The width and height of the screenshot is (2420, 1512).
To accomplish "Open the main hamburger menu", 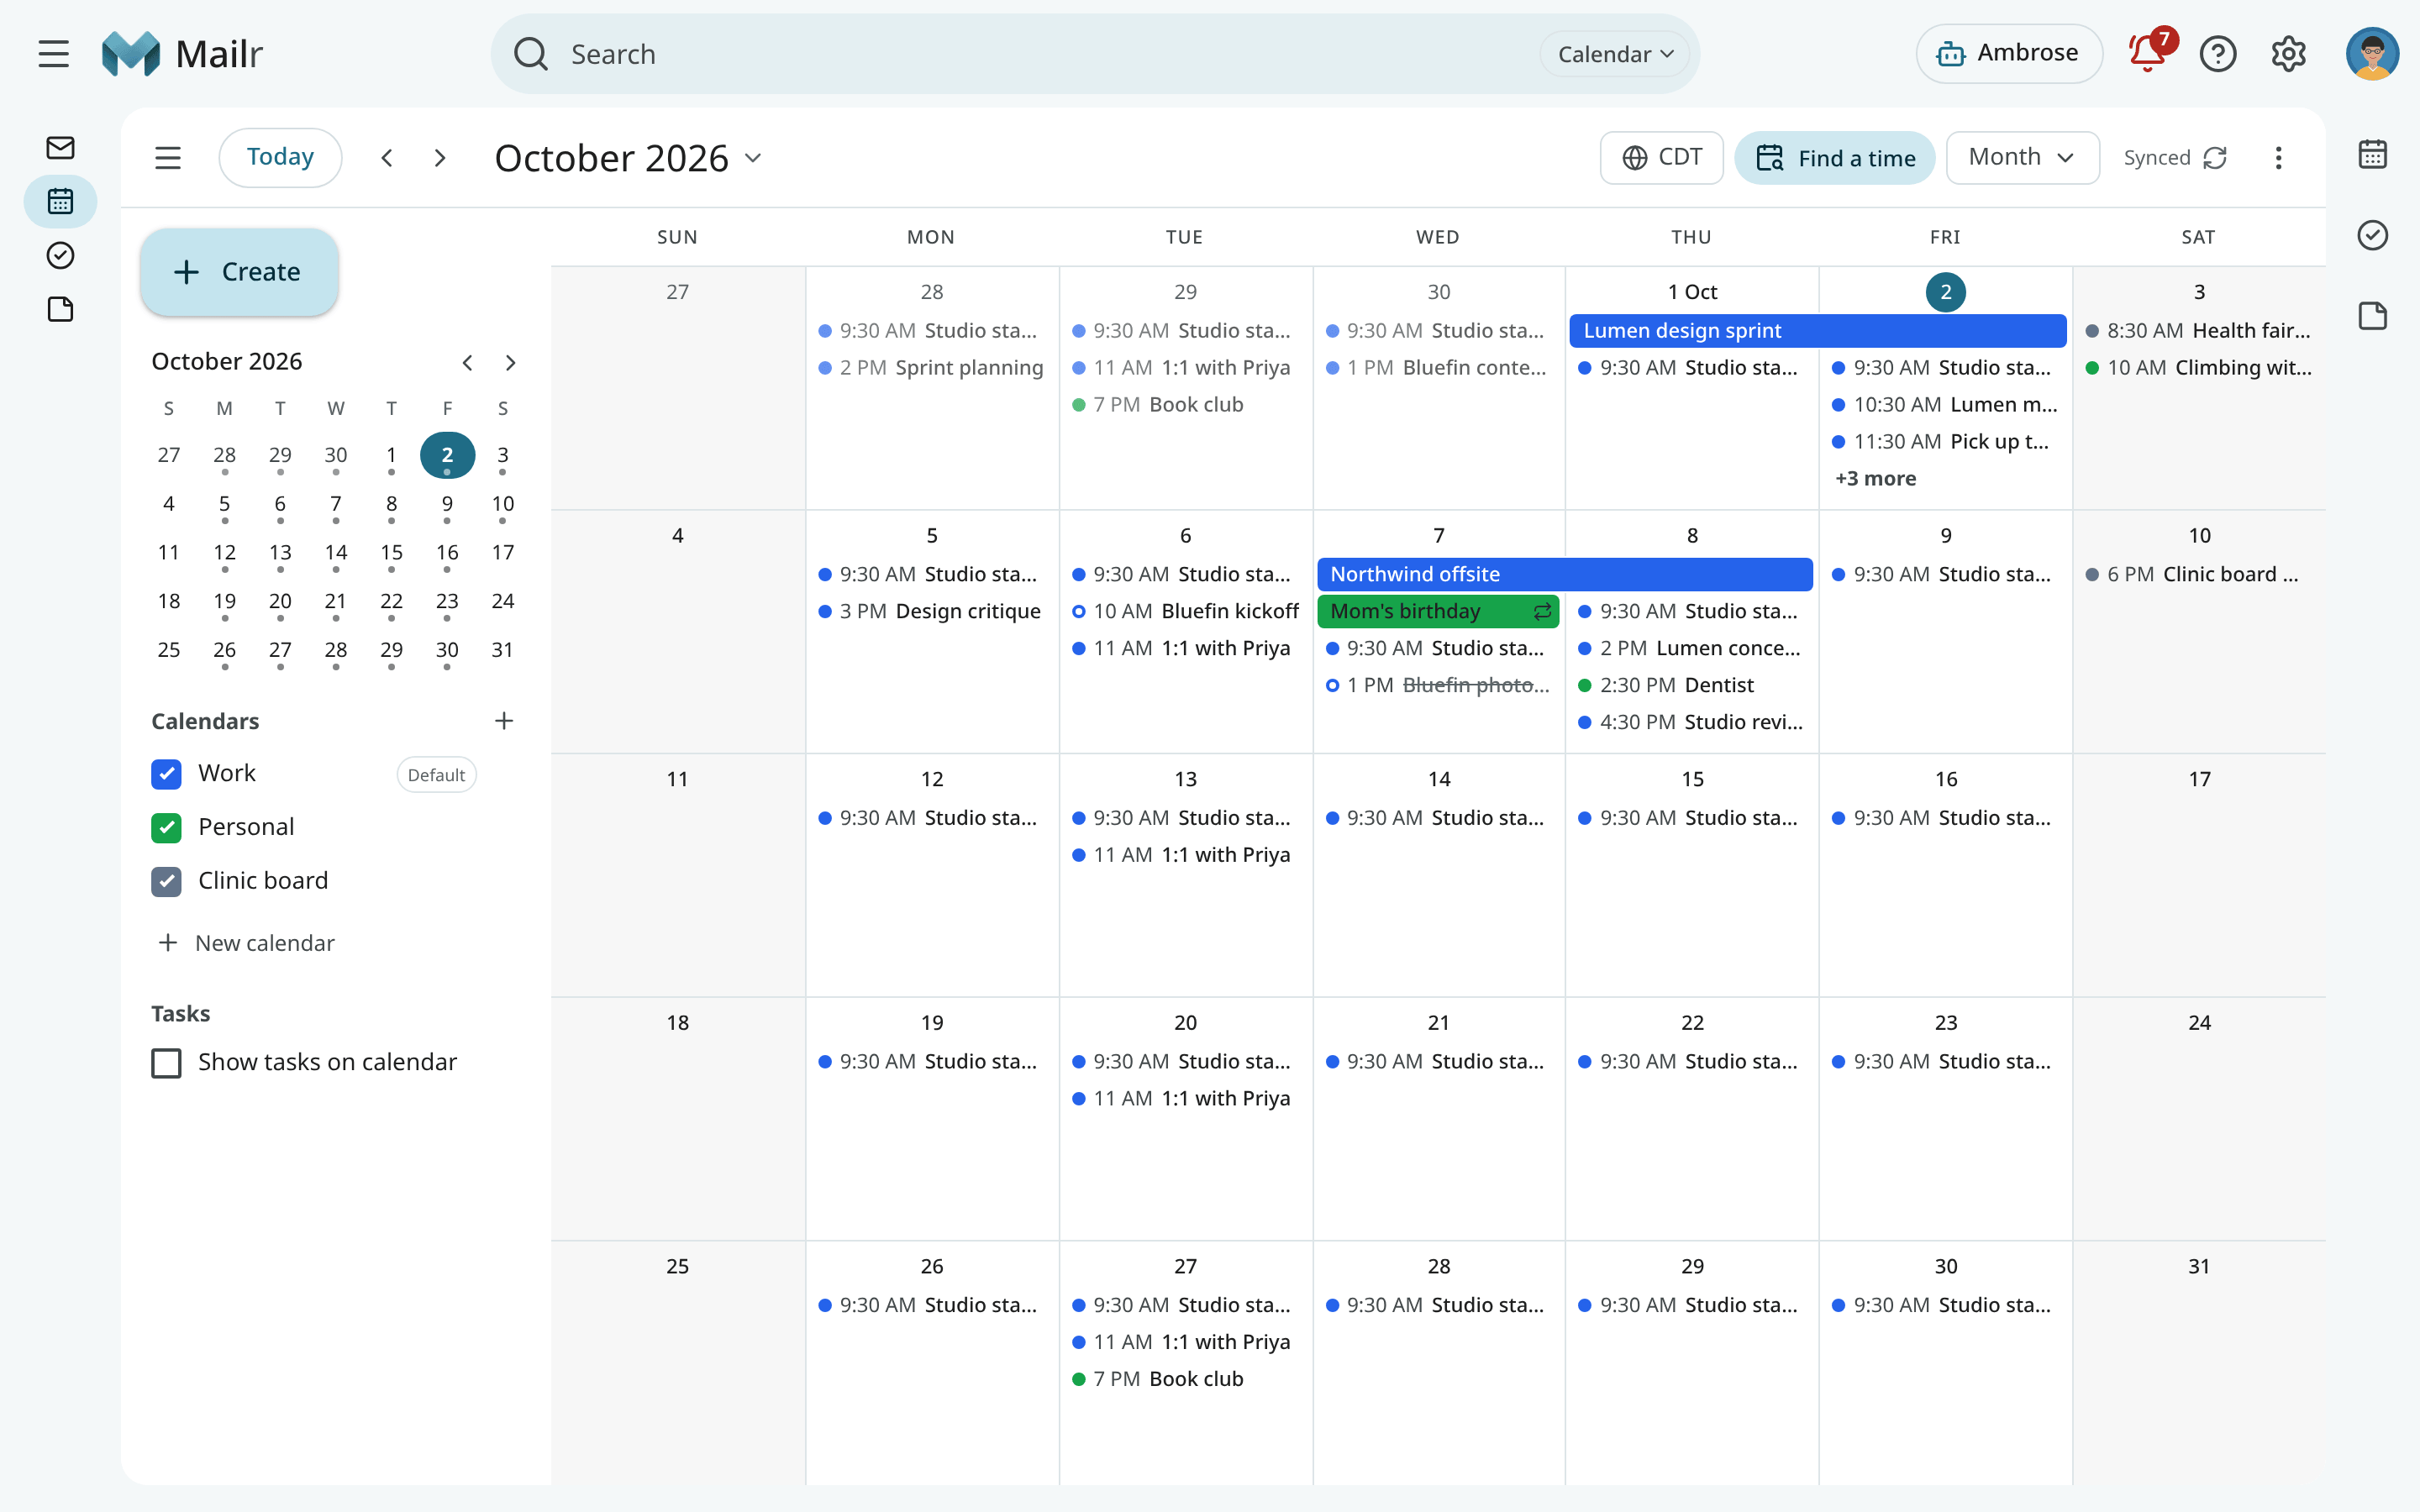I will pyautogui.click(x=54, y=54).
